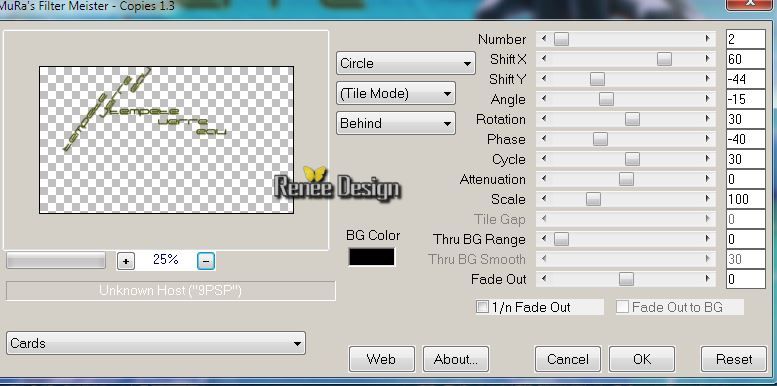Viewport: 777px width, 386px height.
Task: Open the About... dialog button
Action: [455, 359]
